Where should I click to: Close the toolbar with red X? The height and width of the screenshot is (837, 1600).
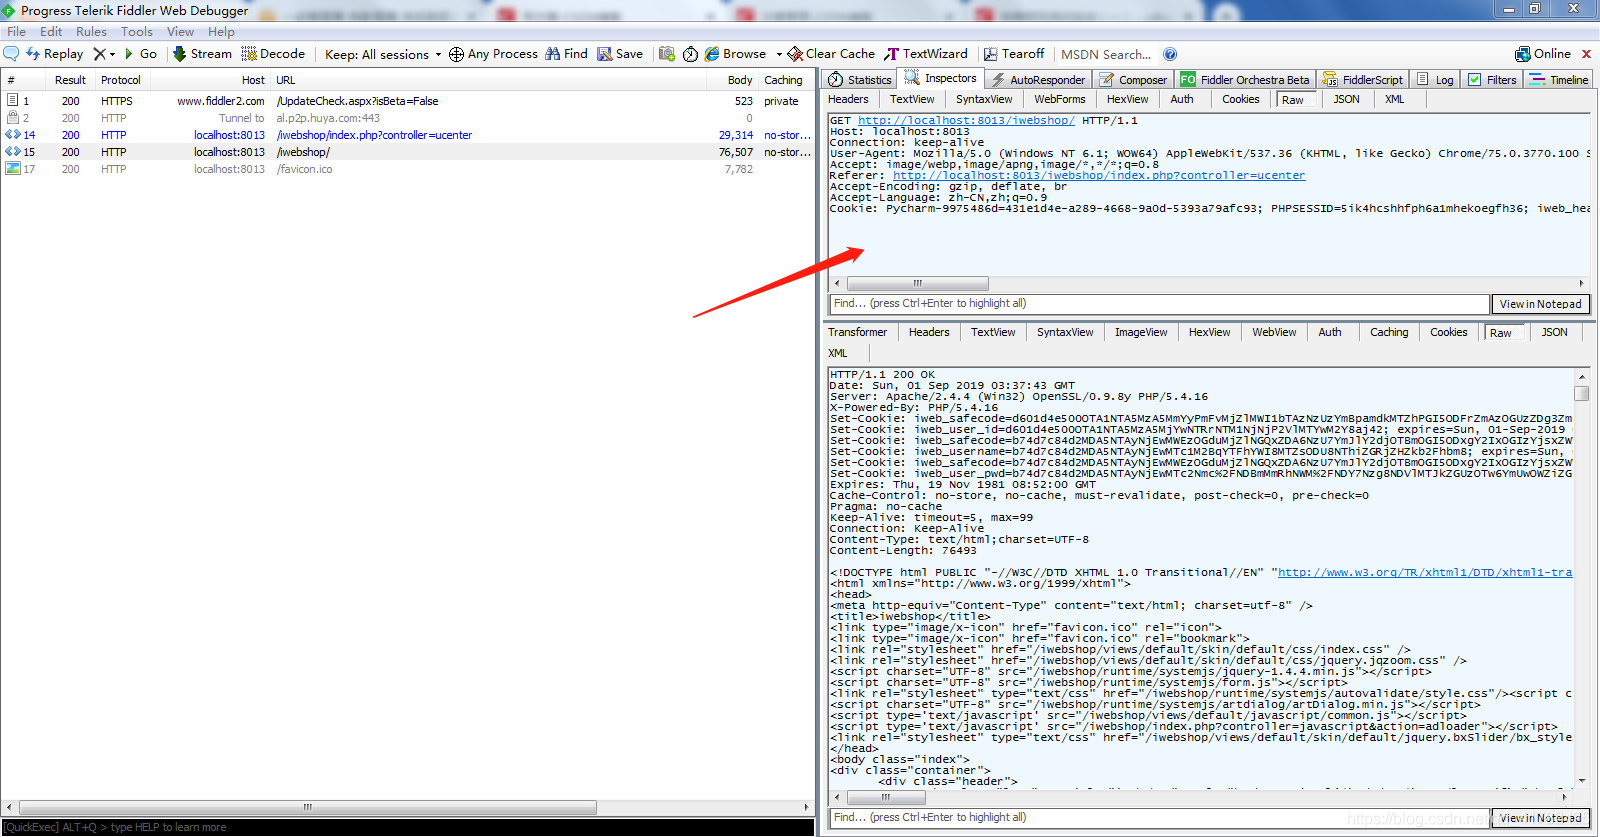(1586, 54)
